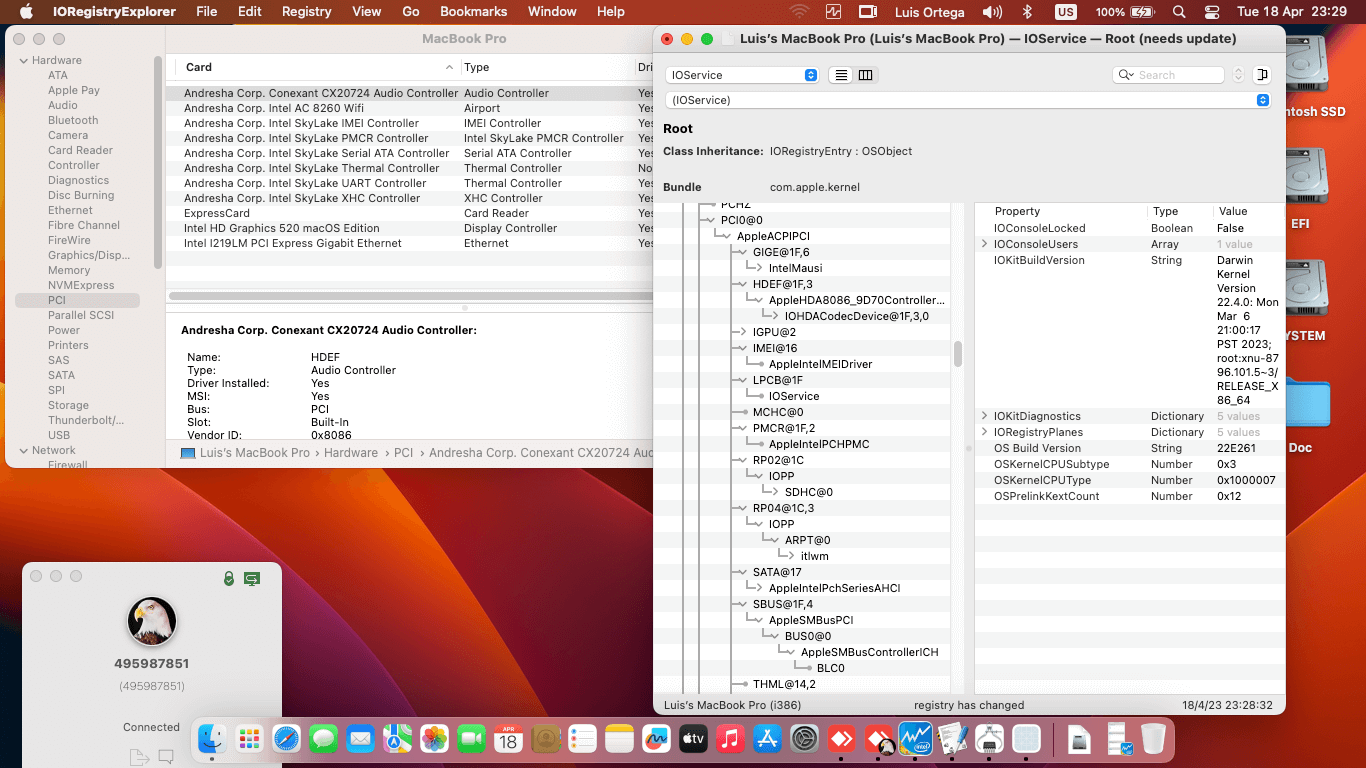Viewport: 1366px width, 768px height.
Task: Toggle the IORegistryExplorer side panel button
Action: 1262,75
